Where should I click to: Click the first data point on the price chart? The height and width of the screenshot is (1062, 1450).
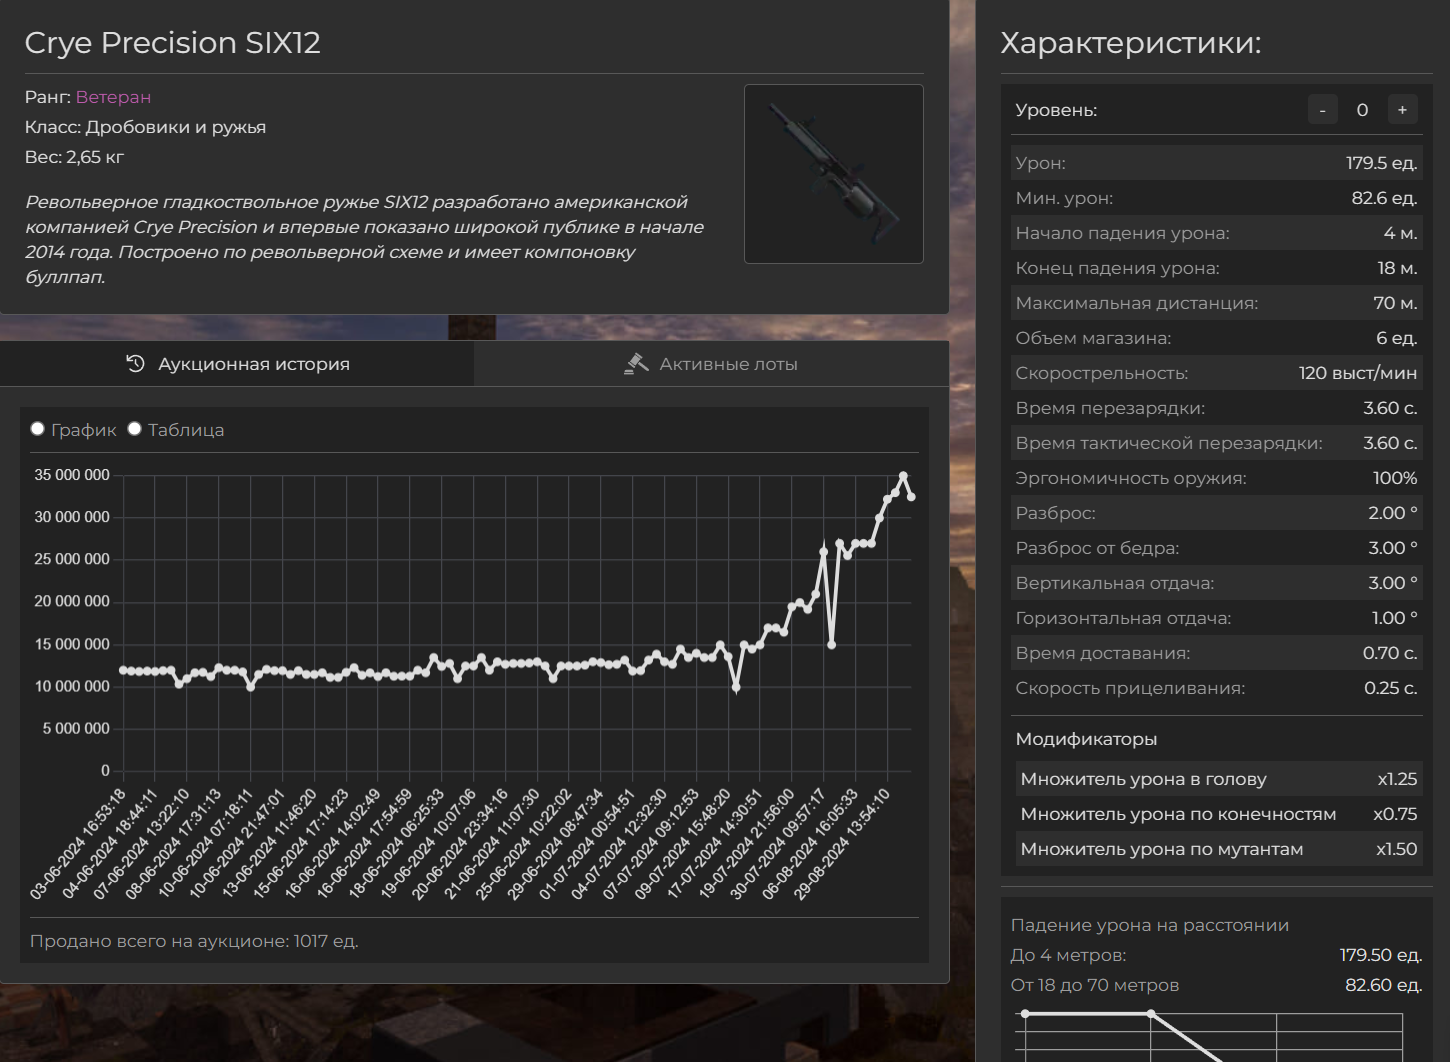click(x=123, y=670)
